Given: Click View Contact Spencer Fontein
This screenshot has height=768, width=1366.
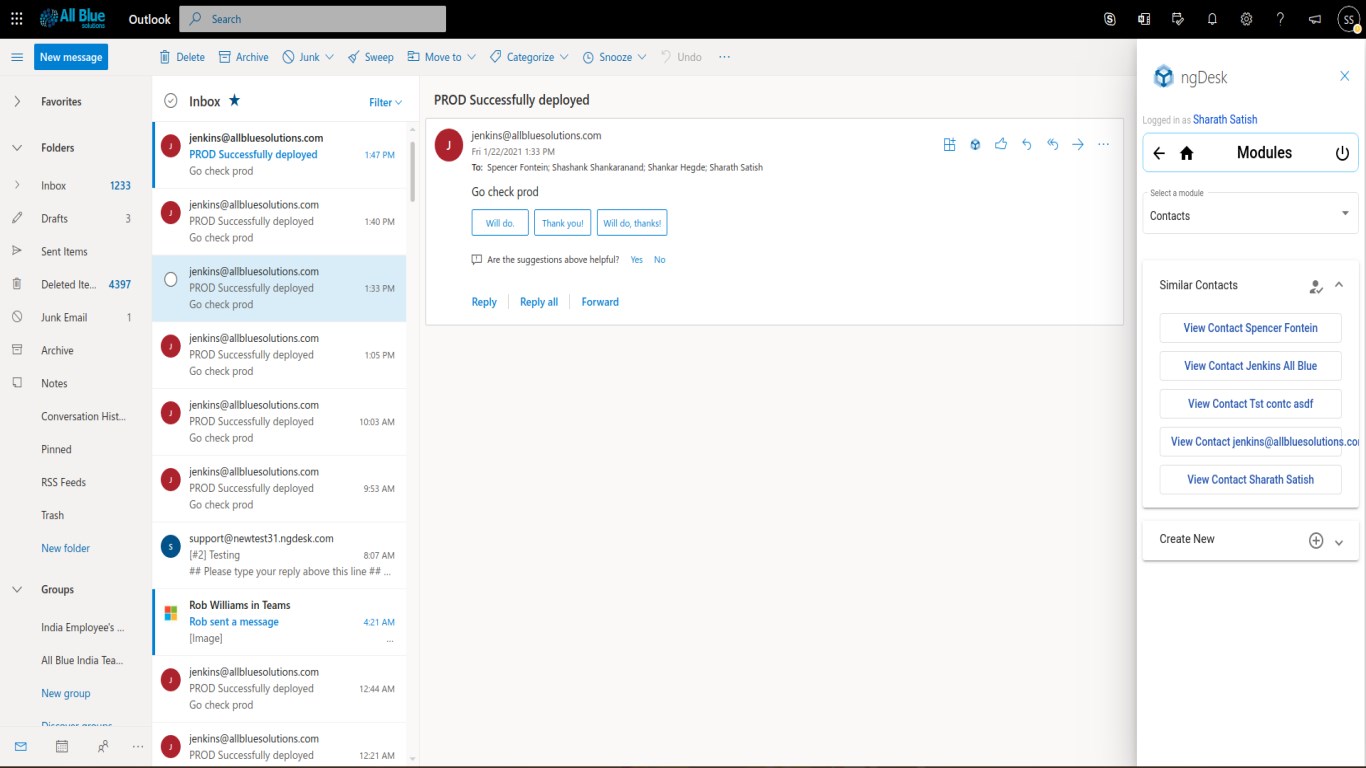Looking at the screenshot, I should [x=1250, y=328].
